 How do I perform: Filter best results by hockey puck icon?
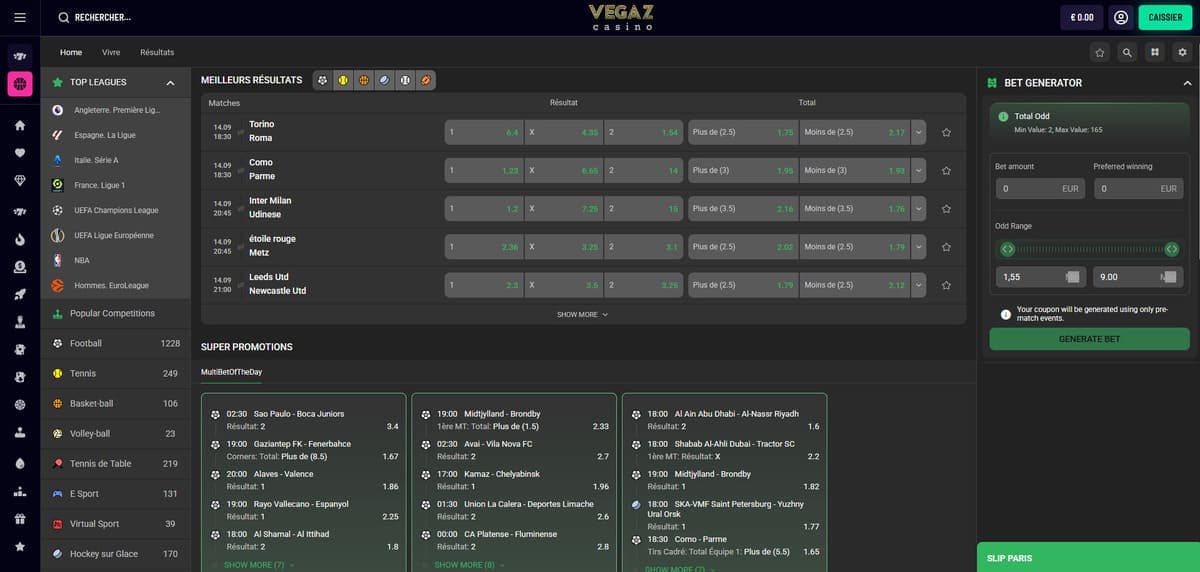coord(384,80)
